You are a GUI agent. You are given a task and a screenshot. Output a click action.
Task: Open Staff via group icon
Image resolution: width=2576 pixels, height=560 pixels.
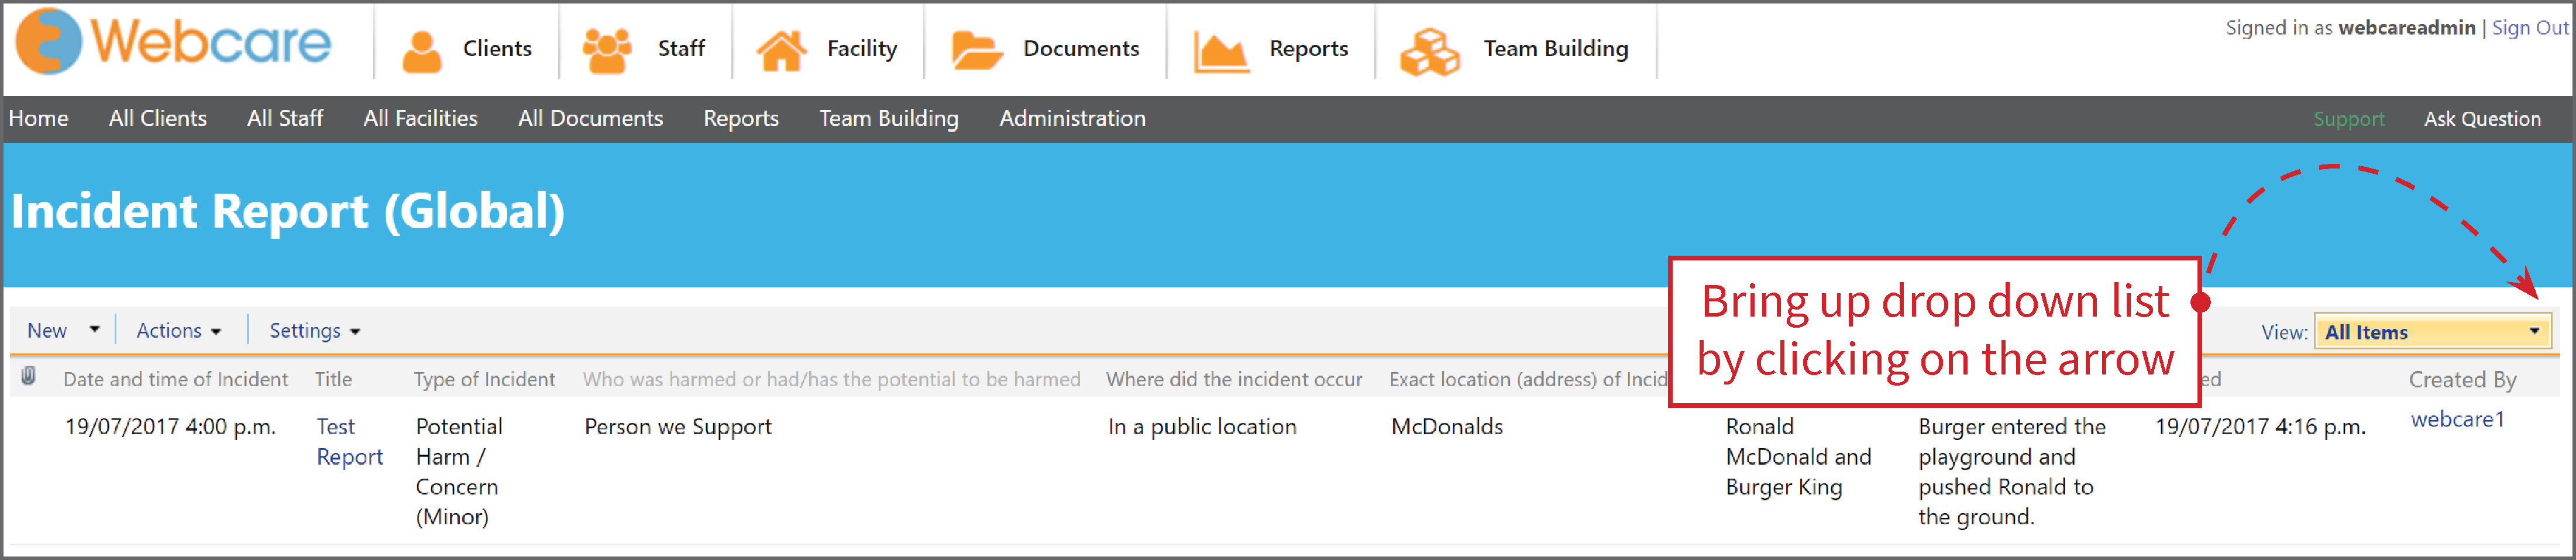coord(607,50)
